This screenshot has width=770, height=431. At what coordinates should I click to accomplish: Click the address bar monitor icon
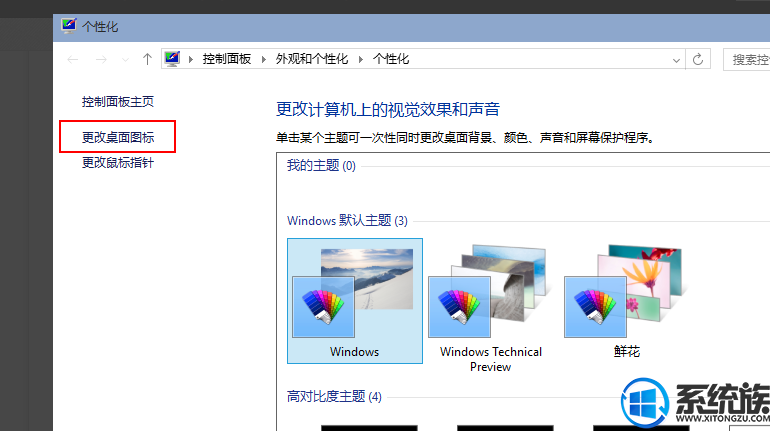[172, 59]
